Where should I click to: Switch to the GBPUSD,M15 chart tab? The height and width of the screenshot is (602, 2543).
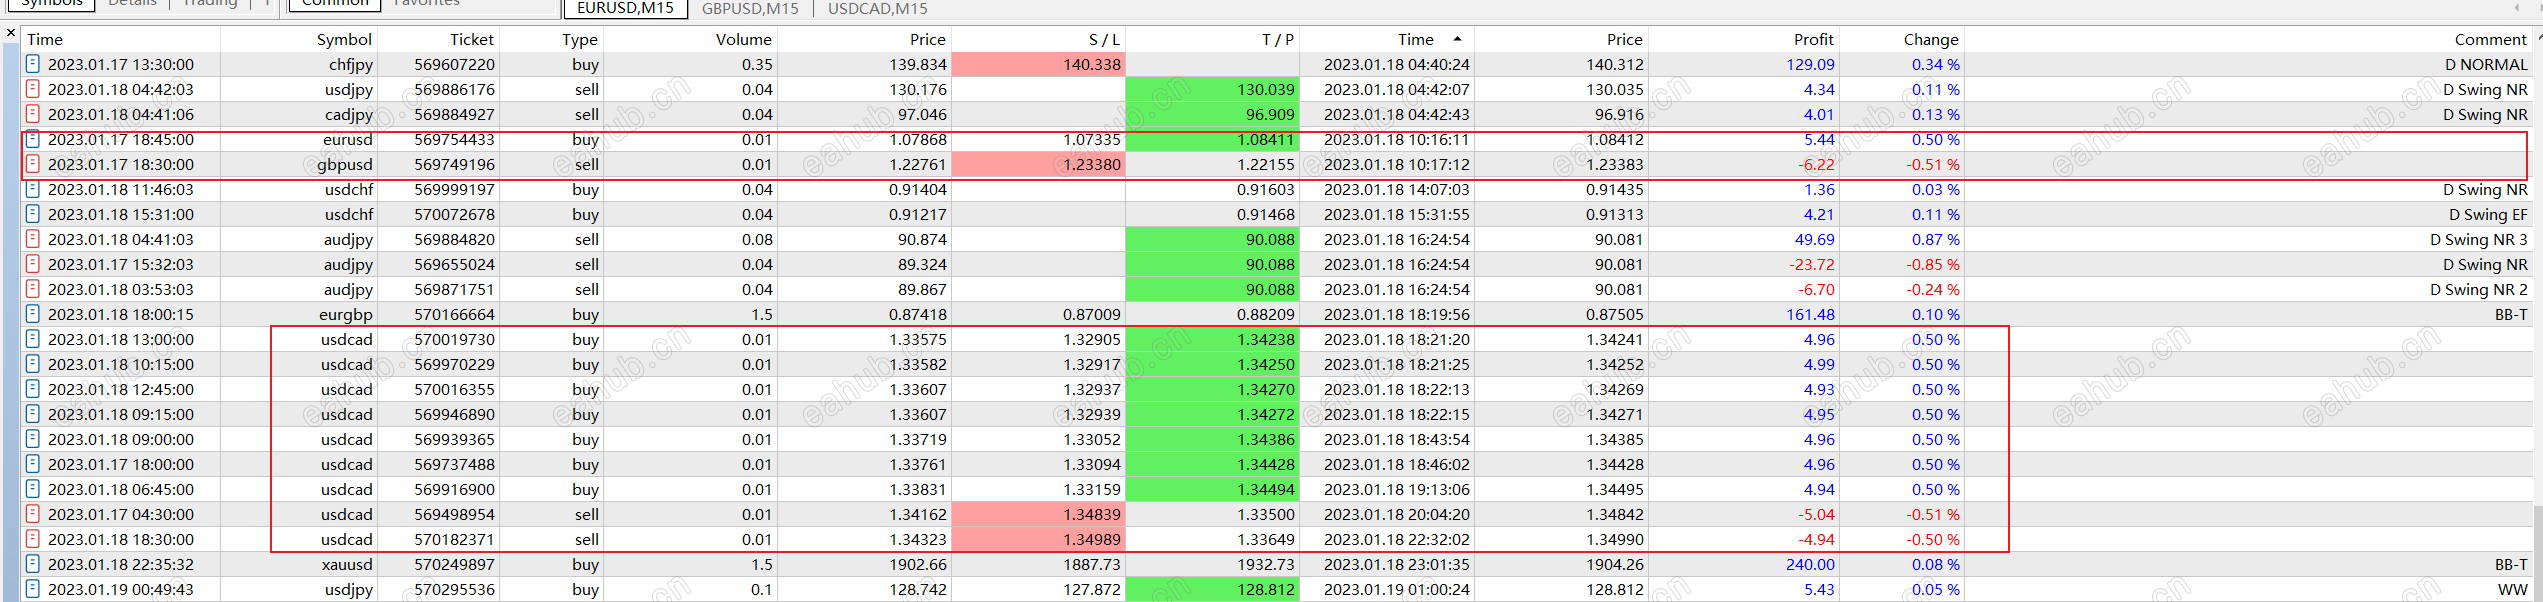tap(750, 8)
